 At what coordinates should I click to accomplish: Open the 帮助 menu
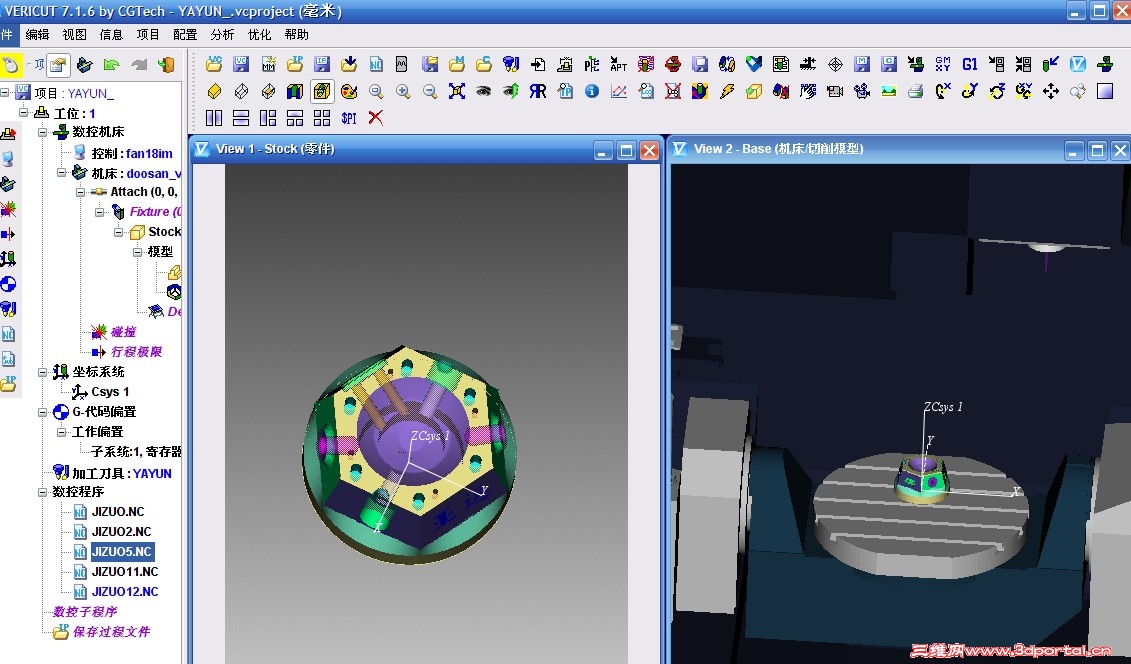pos(296,35)
